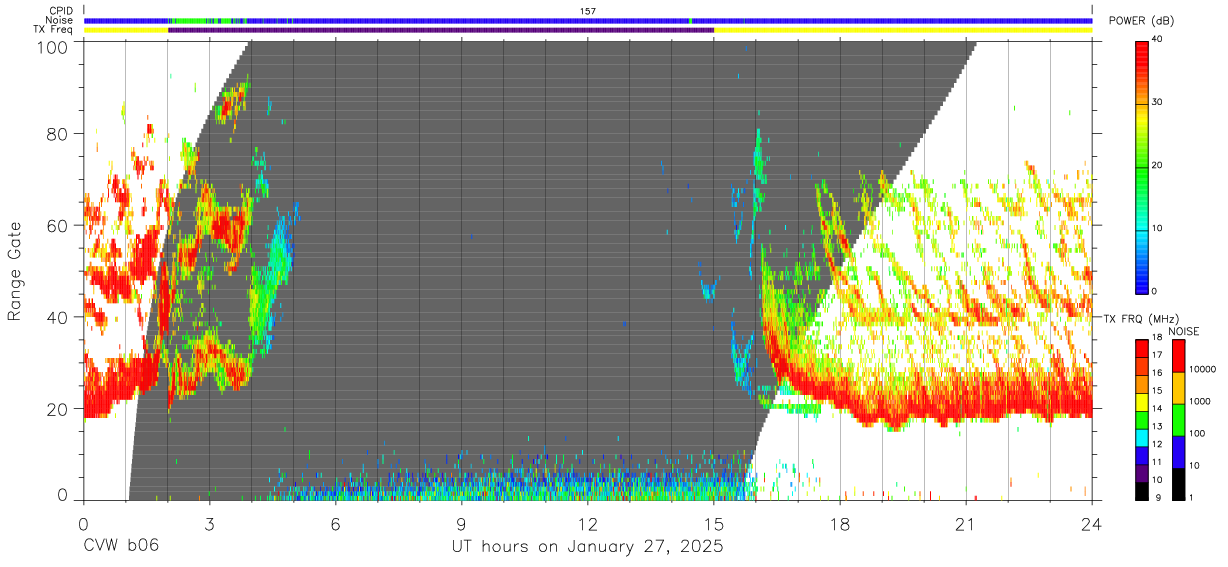Image resolution: width=1228 pixels, height=567 pixels.
Task: Click the CPID value 157
Action: (x=588, y=11)
